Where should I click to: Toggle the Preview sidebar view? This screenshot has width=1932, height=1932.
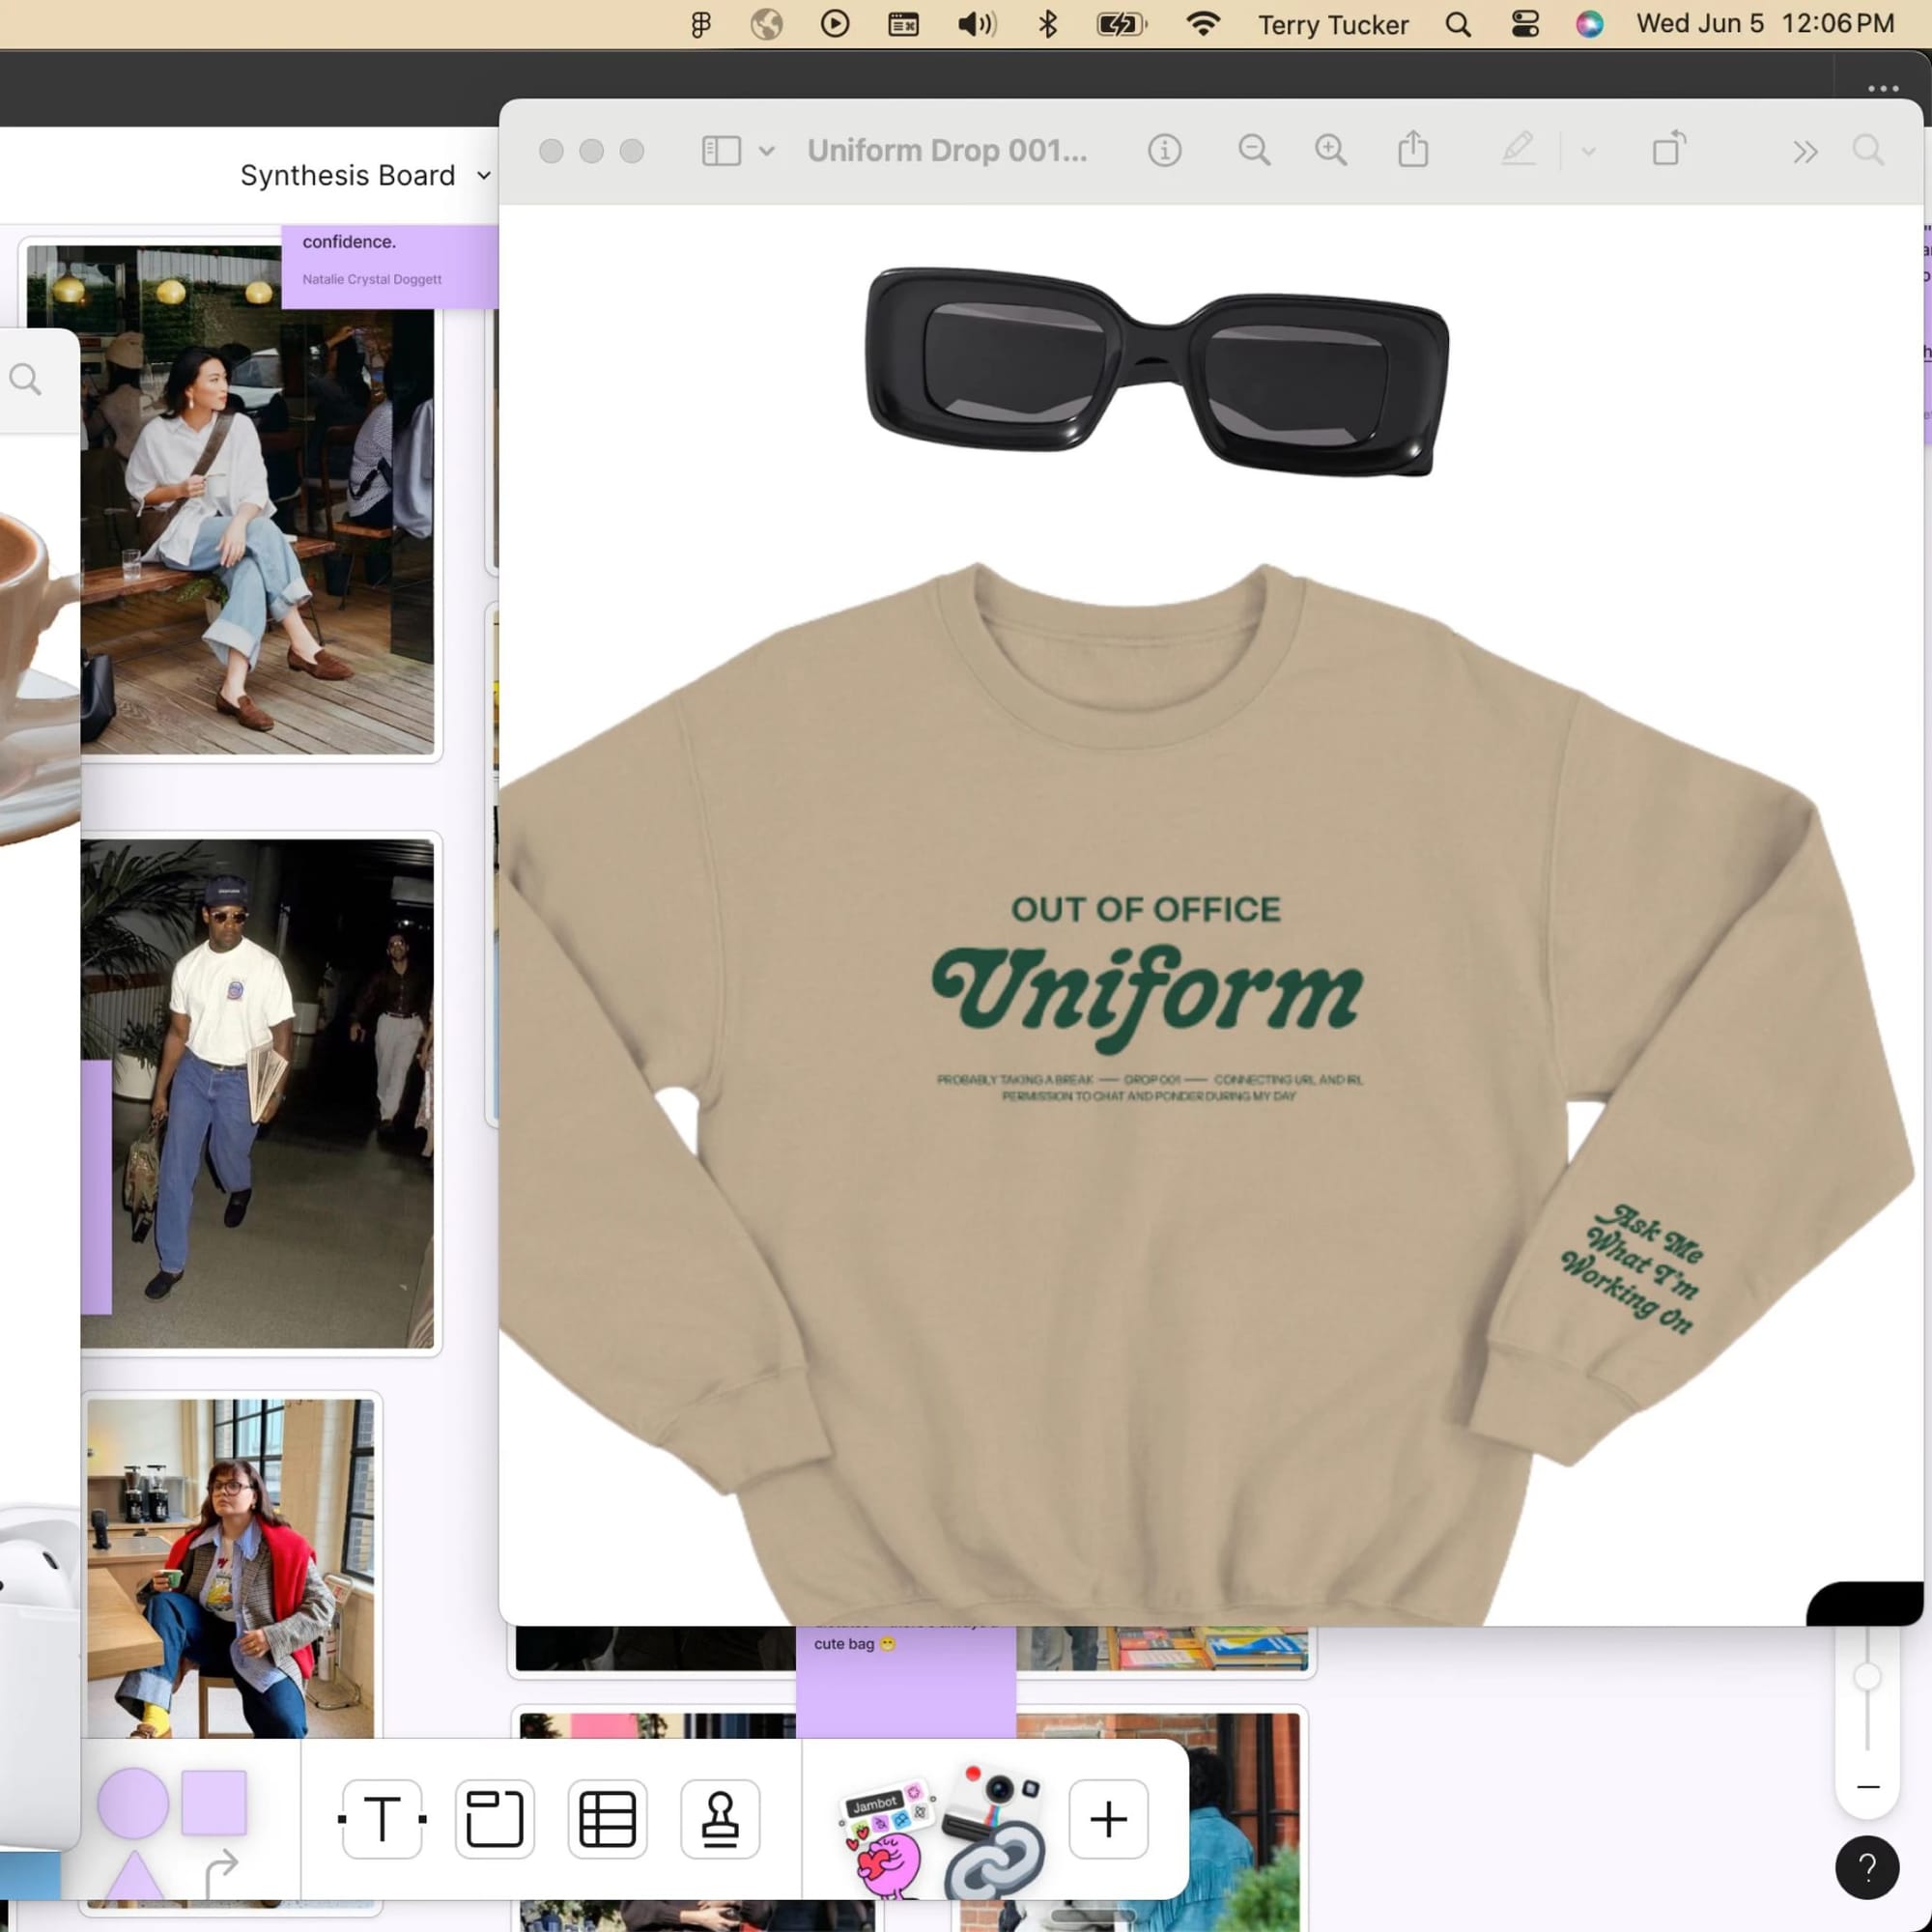click(x=720, y=151)
